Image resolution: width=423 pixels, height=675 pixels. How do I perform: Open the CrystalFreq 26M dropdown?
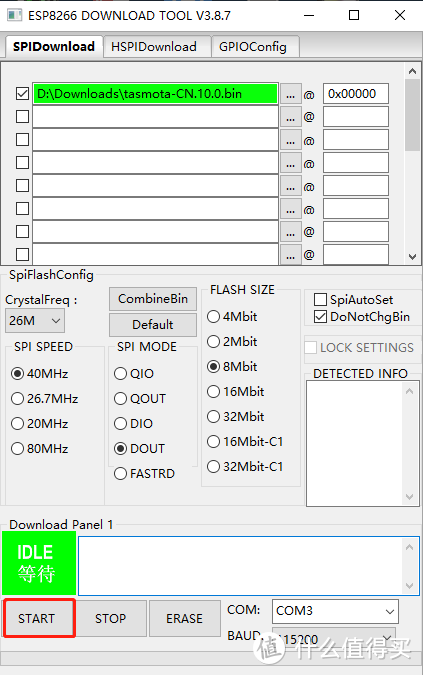(x=35, y=321)
